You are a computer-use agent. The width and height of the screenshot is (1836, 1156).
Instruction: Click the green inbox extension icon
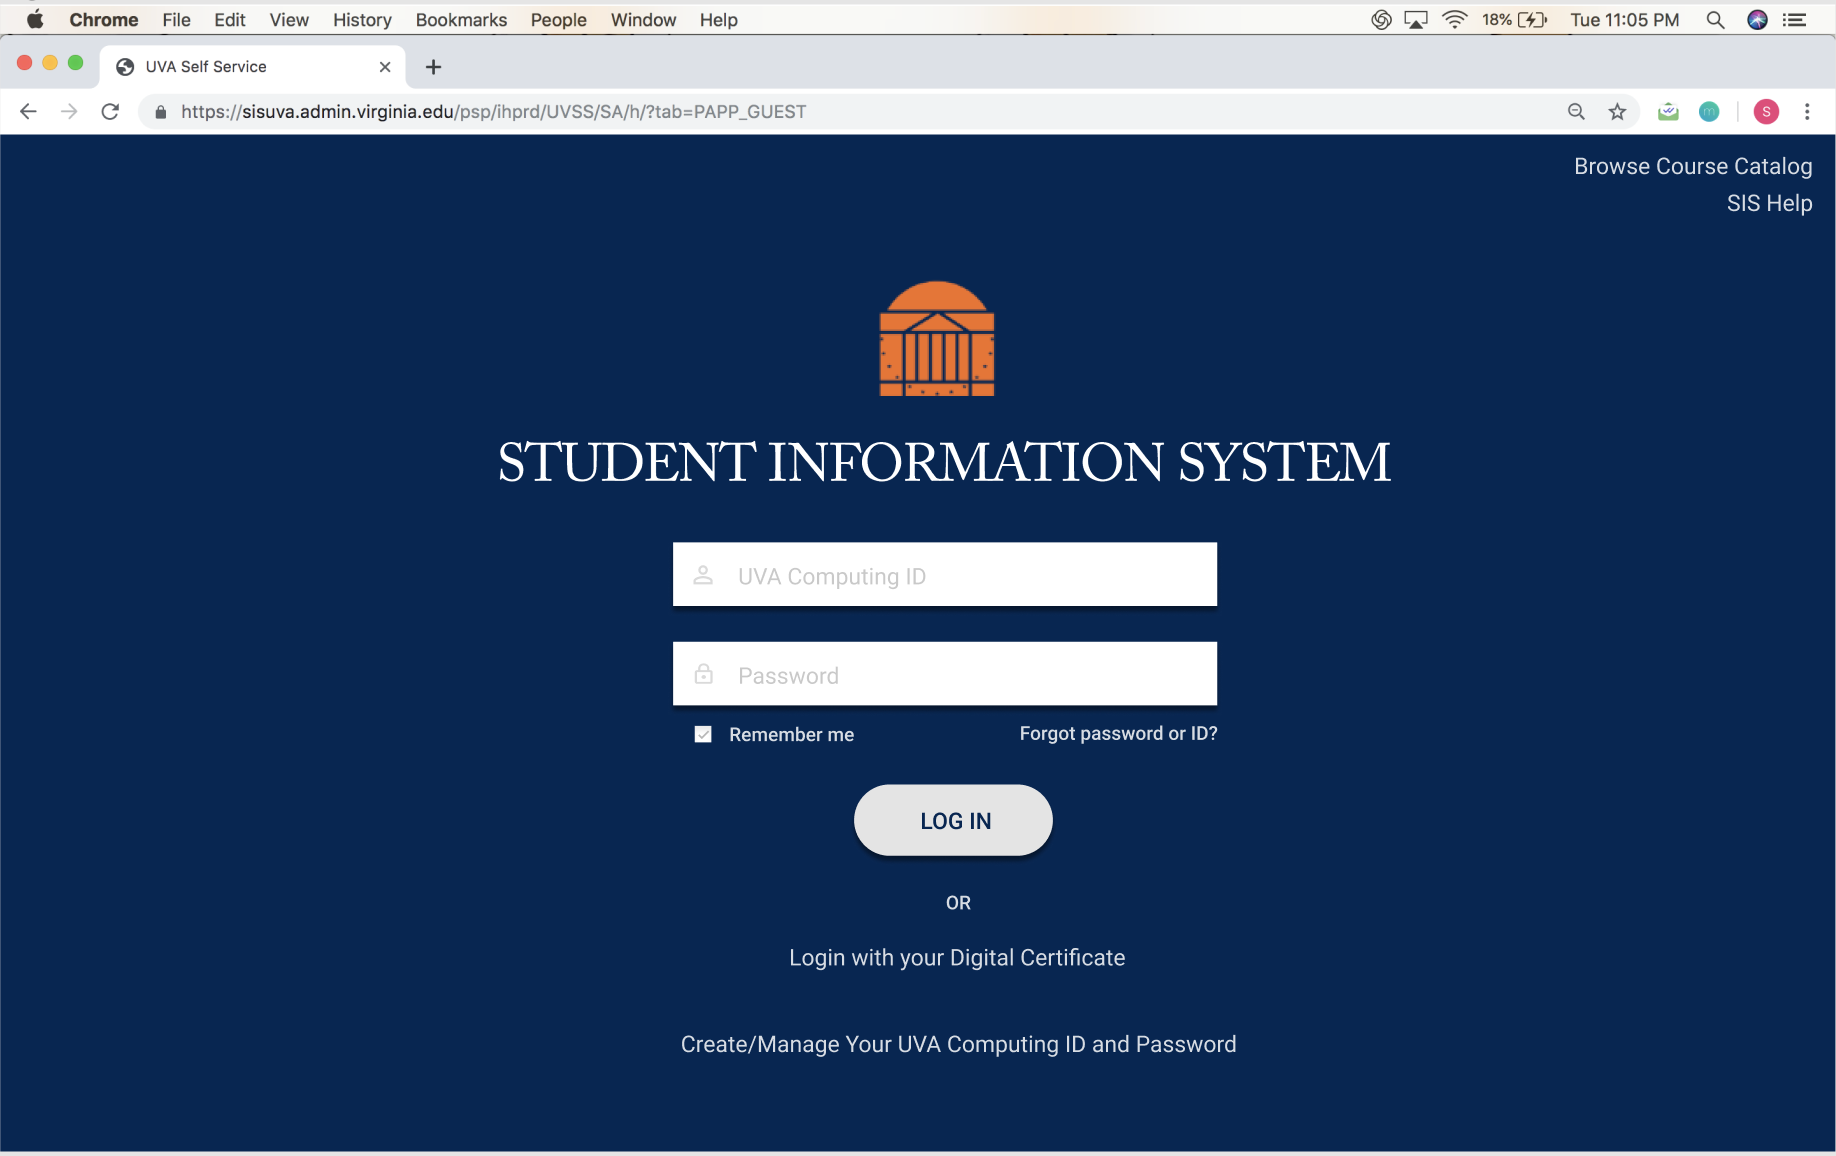coord(1668,112)
